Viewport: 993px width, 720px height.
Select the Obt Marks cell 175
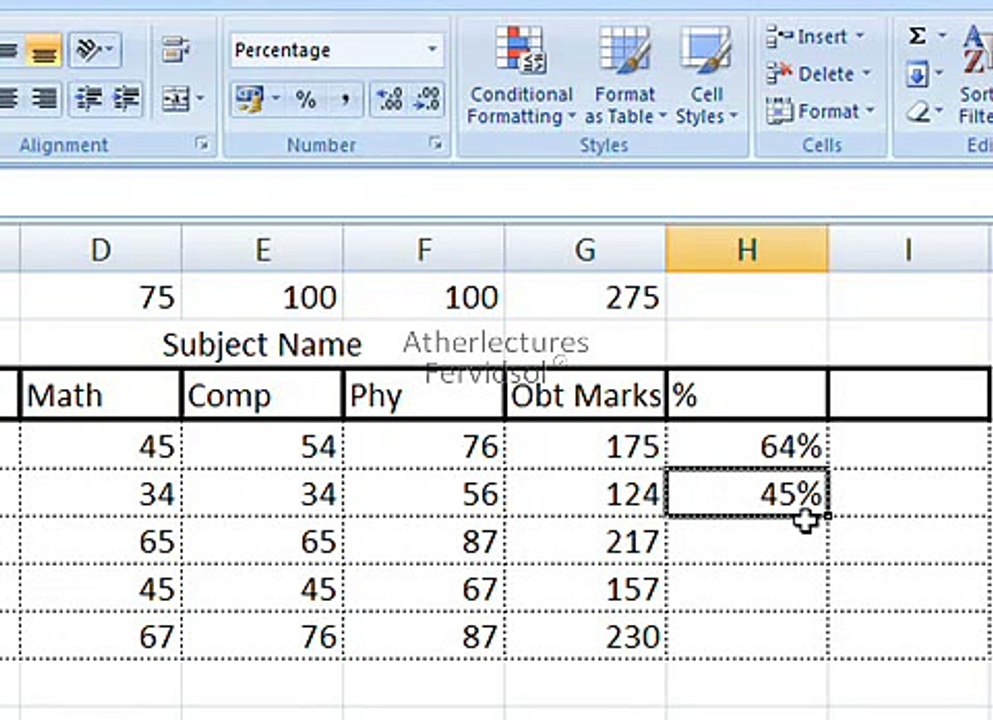pyautogui.click(x=585, y=446)
